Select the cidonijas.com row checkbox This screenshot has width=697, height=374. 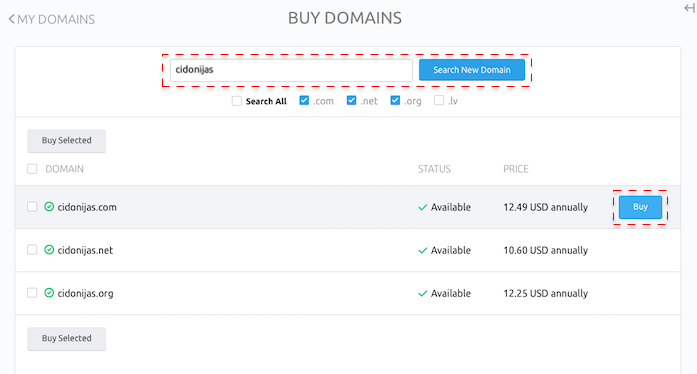32,206
